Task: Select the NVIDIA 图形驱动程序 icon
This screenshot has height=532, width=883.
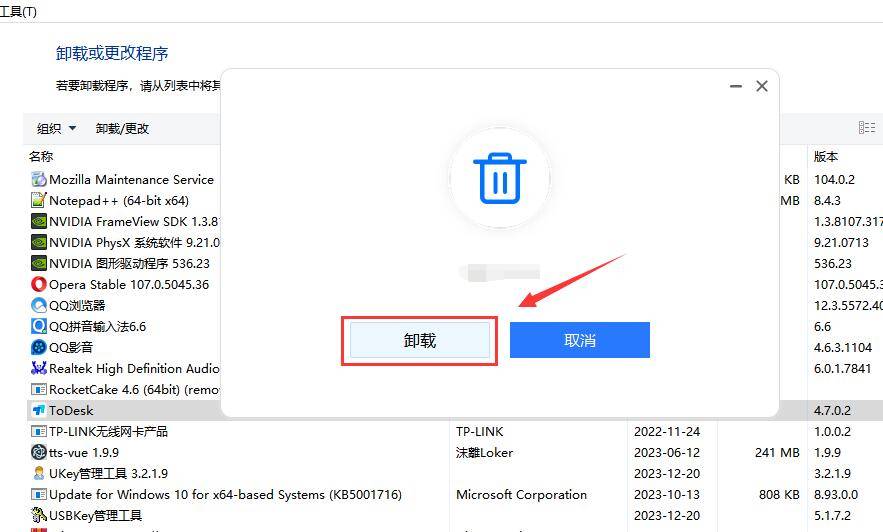Action: (38, 263)
